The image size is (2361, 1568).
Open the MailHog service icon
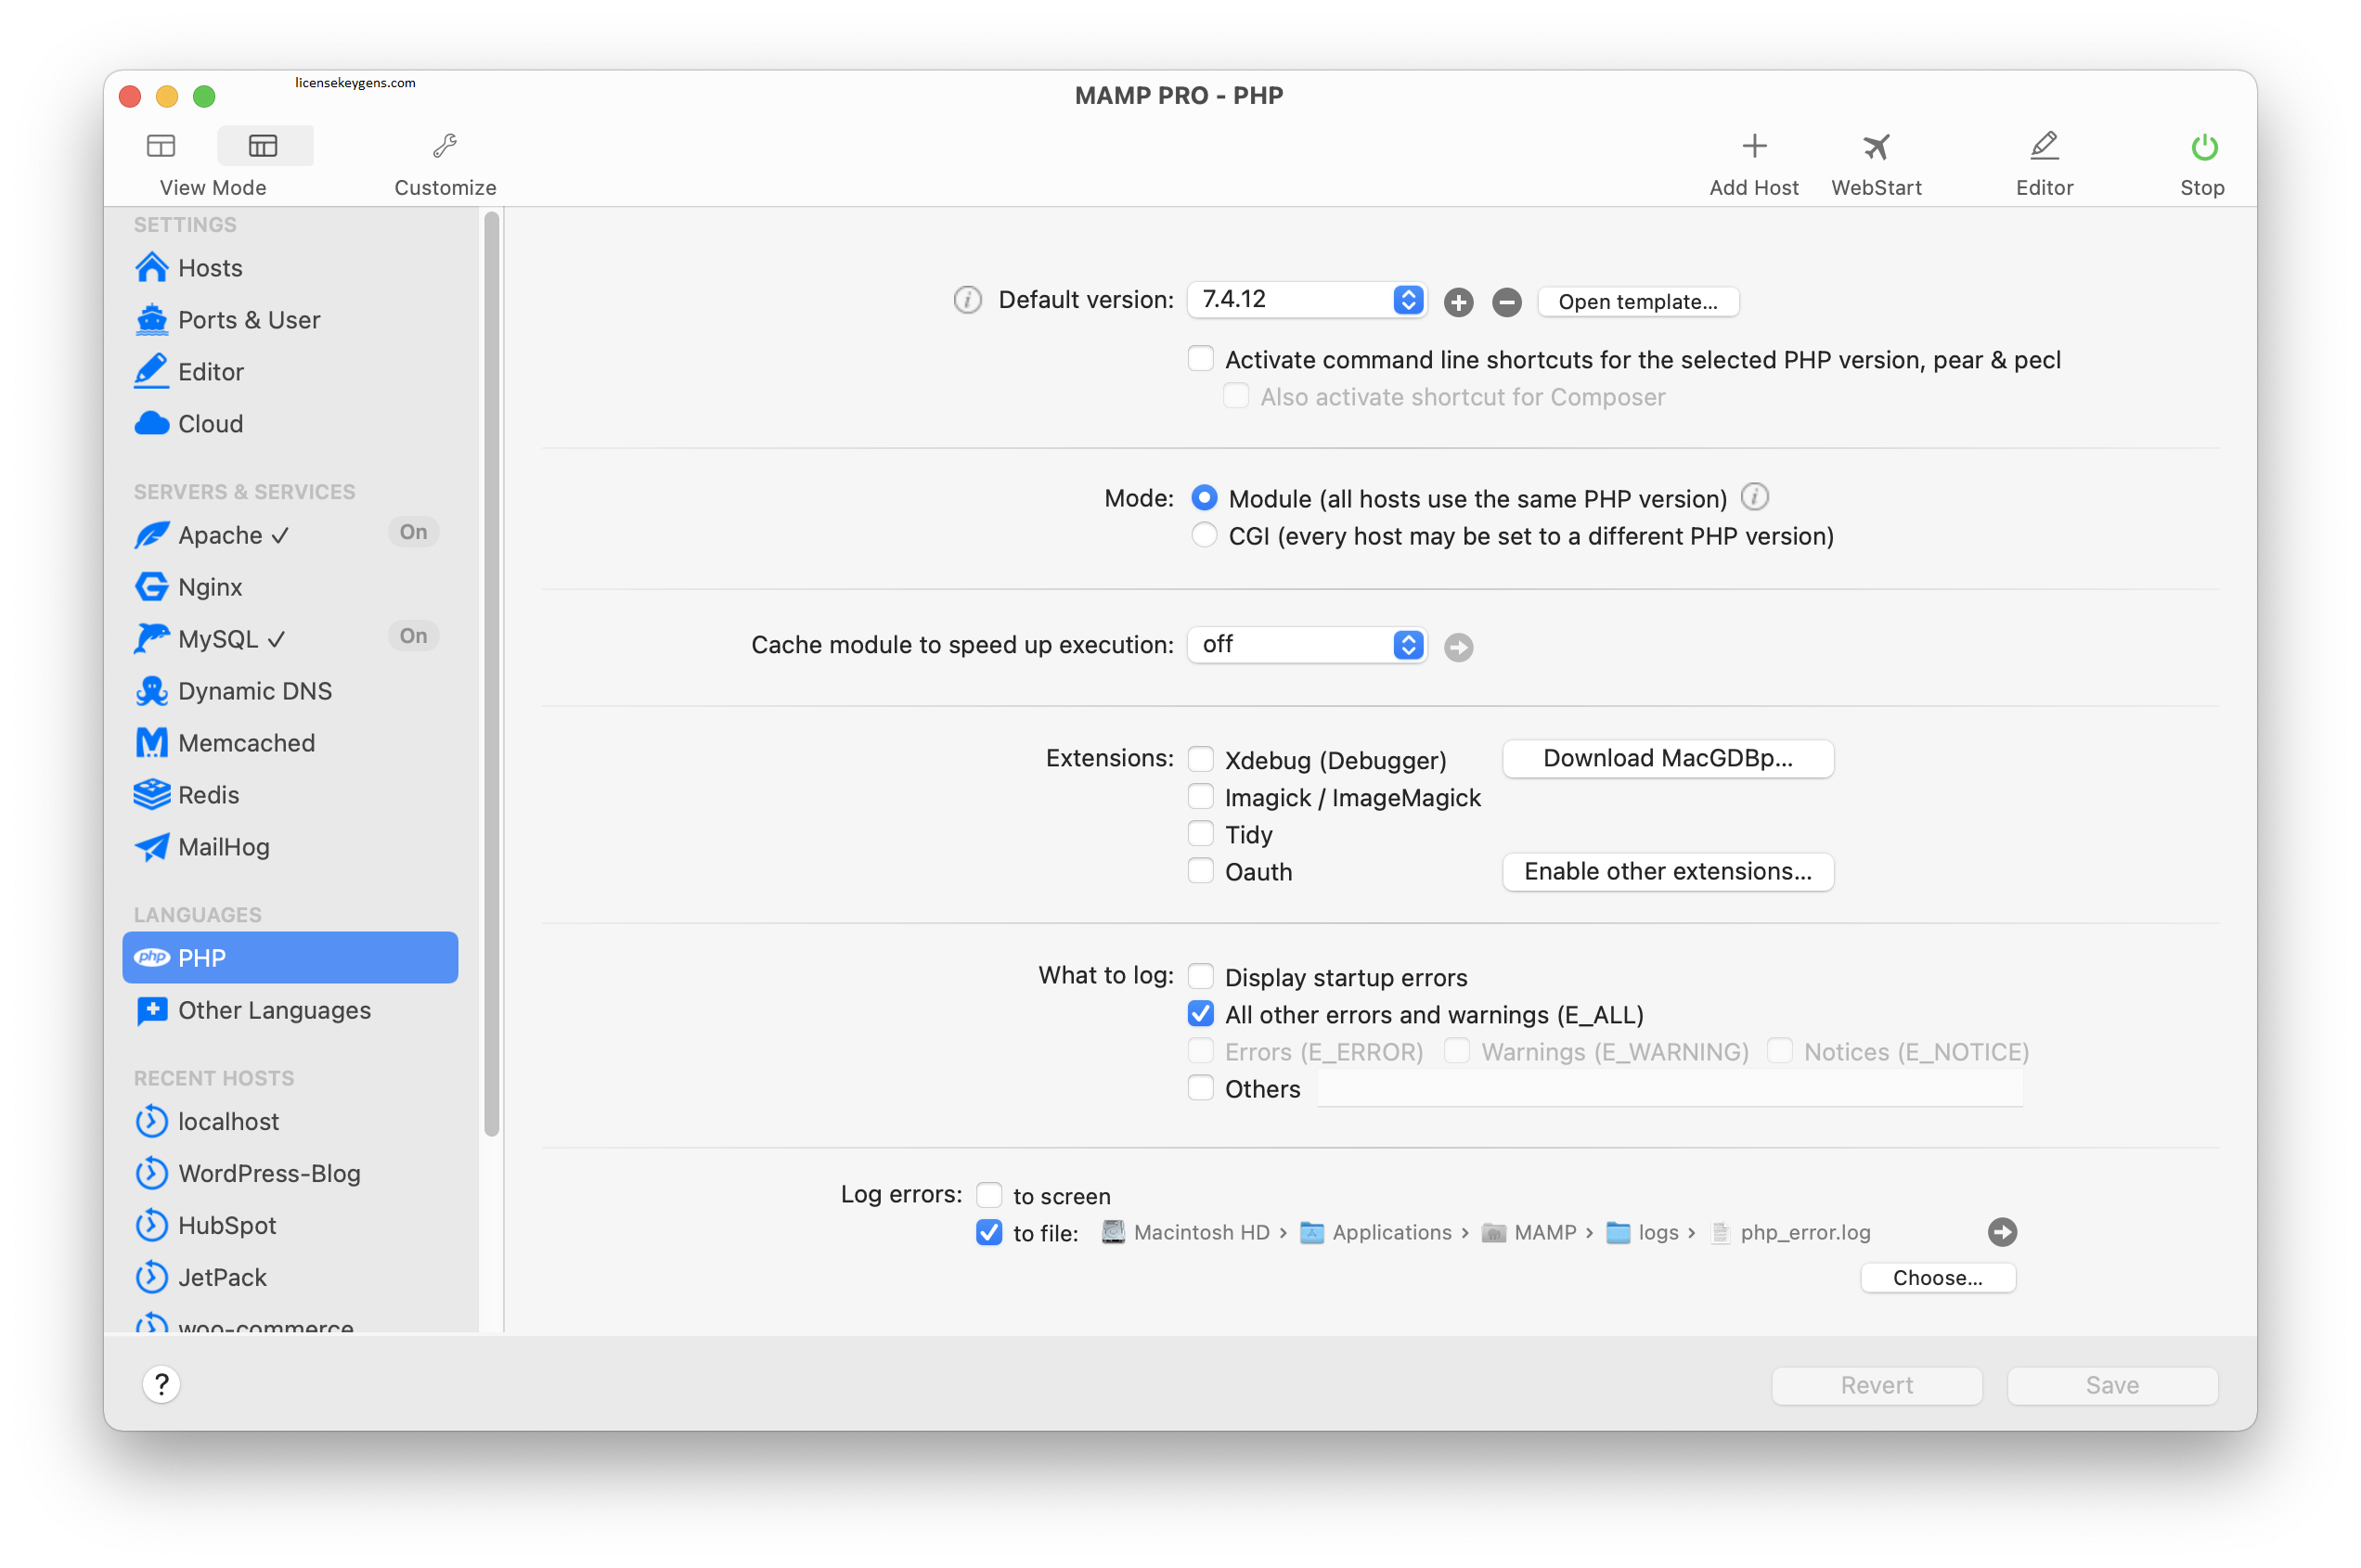click(154, 845)
